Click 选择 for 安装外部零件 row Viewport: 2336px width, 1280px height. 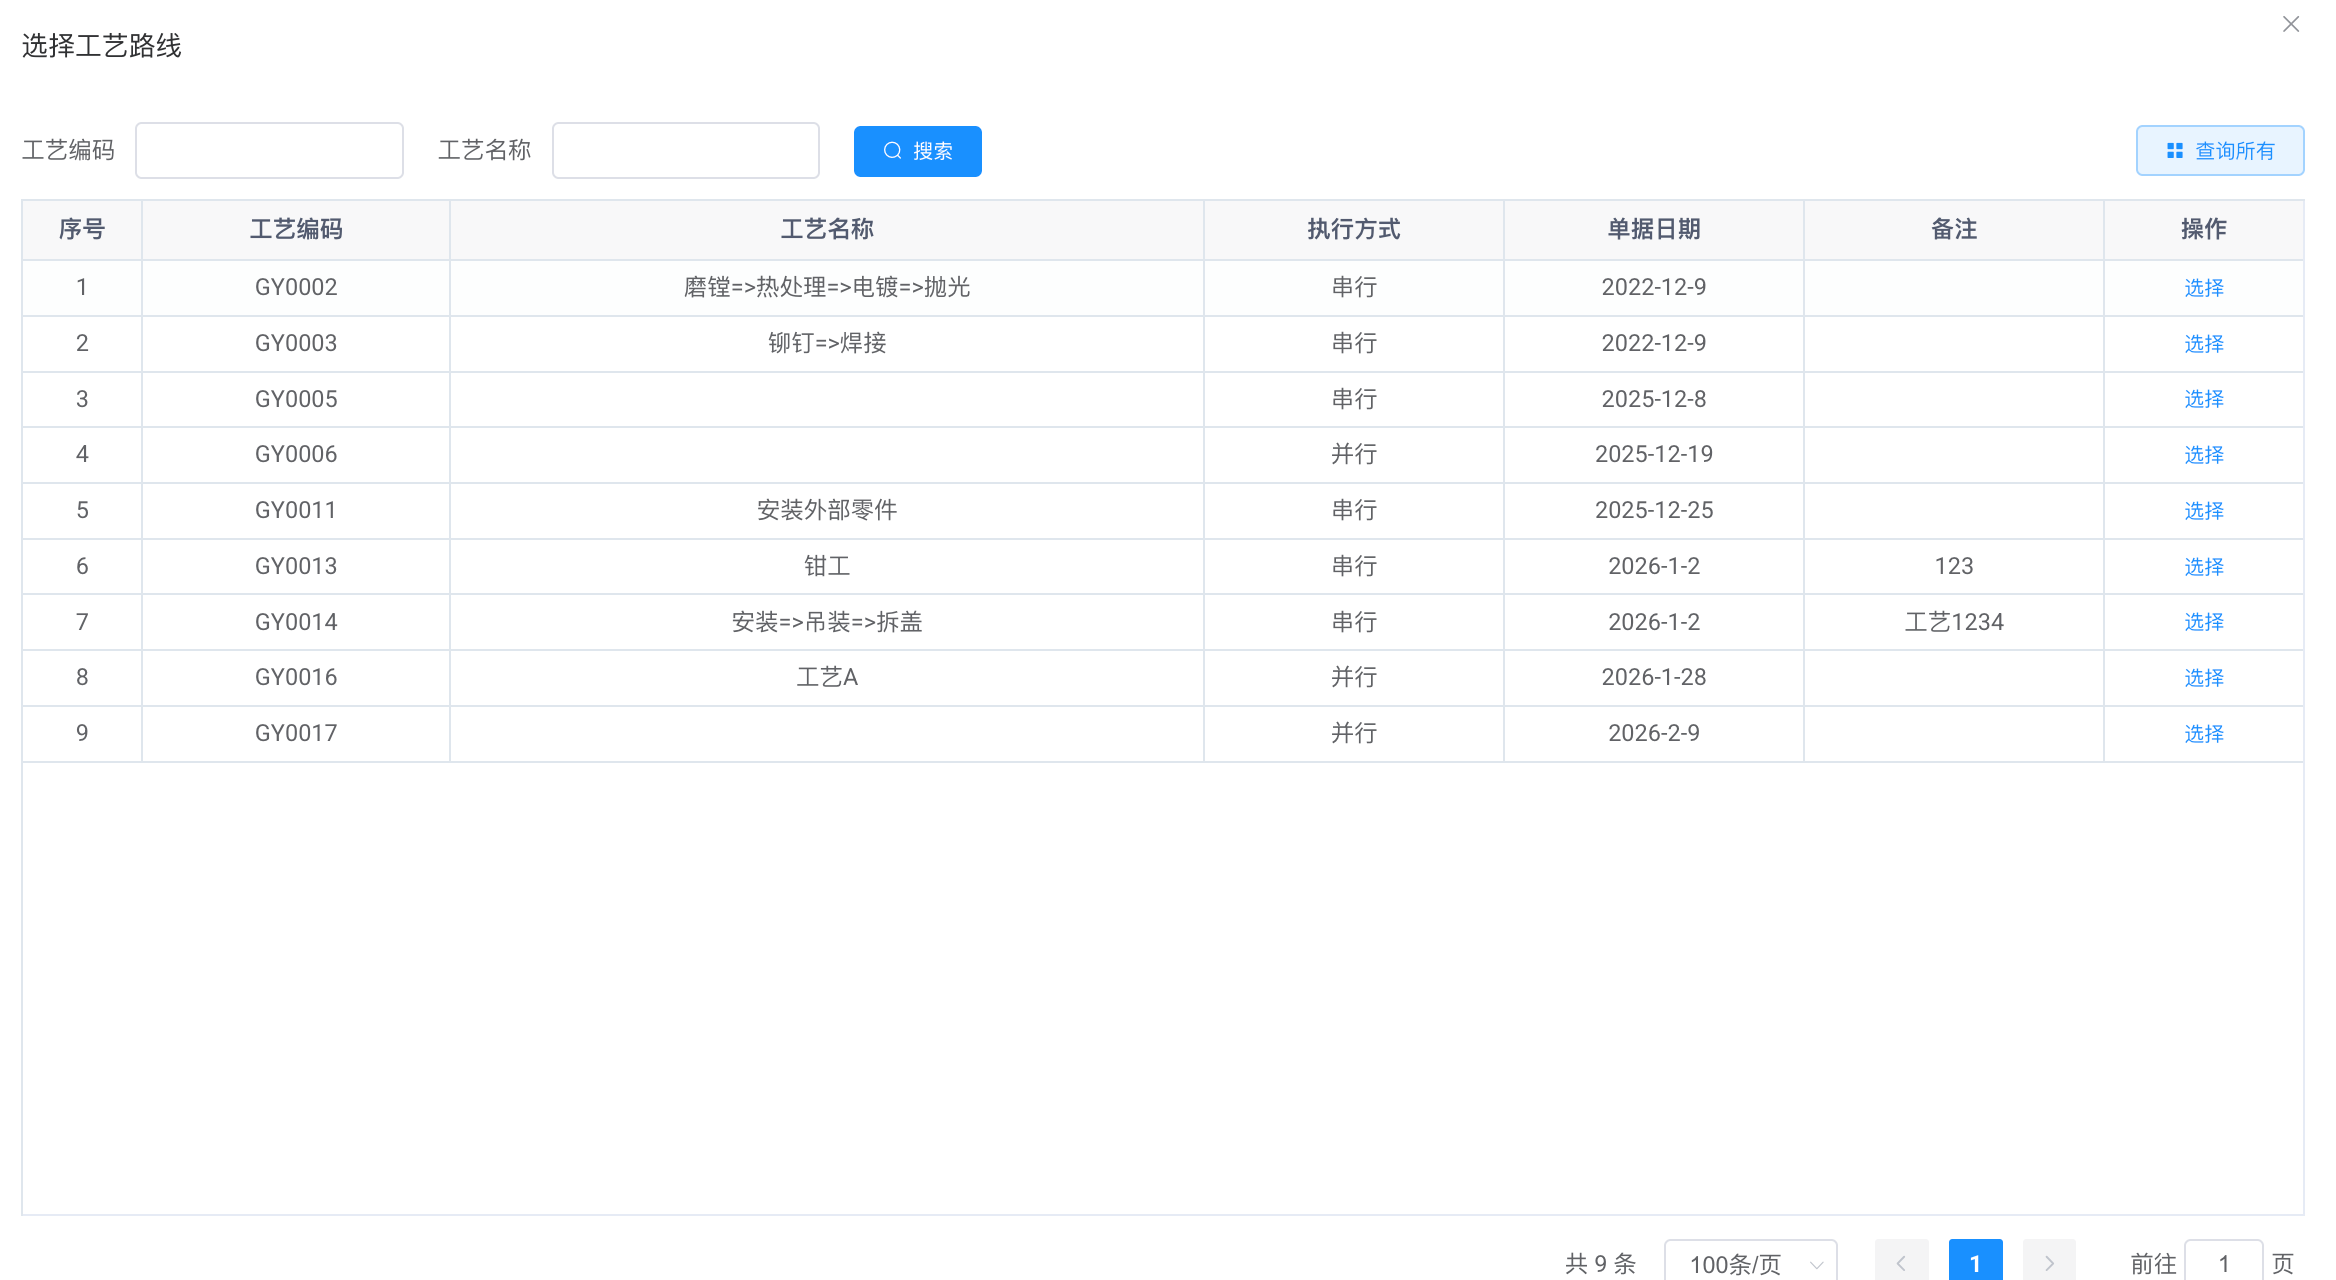2203,511
